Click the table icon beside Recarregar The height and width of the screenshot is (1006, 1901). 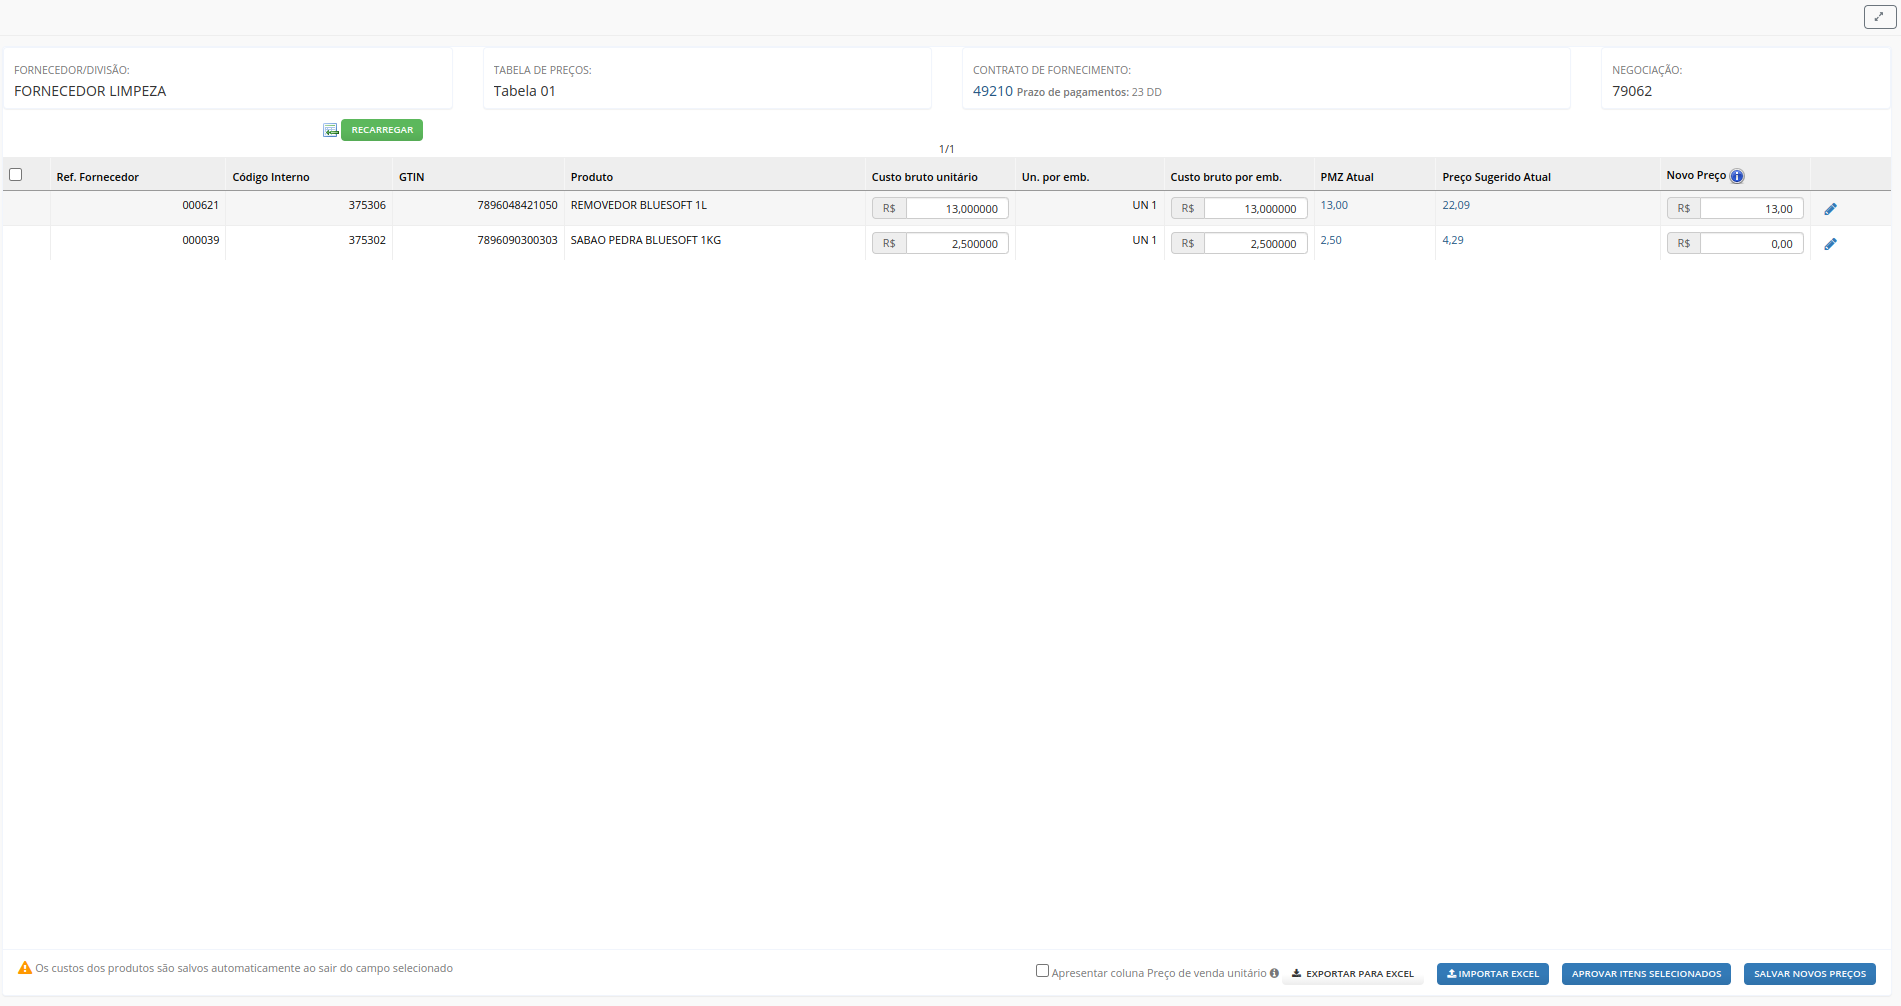(x=330, y=130)
